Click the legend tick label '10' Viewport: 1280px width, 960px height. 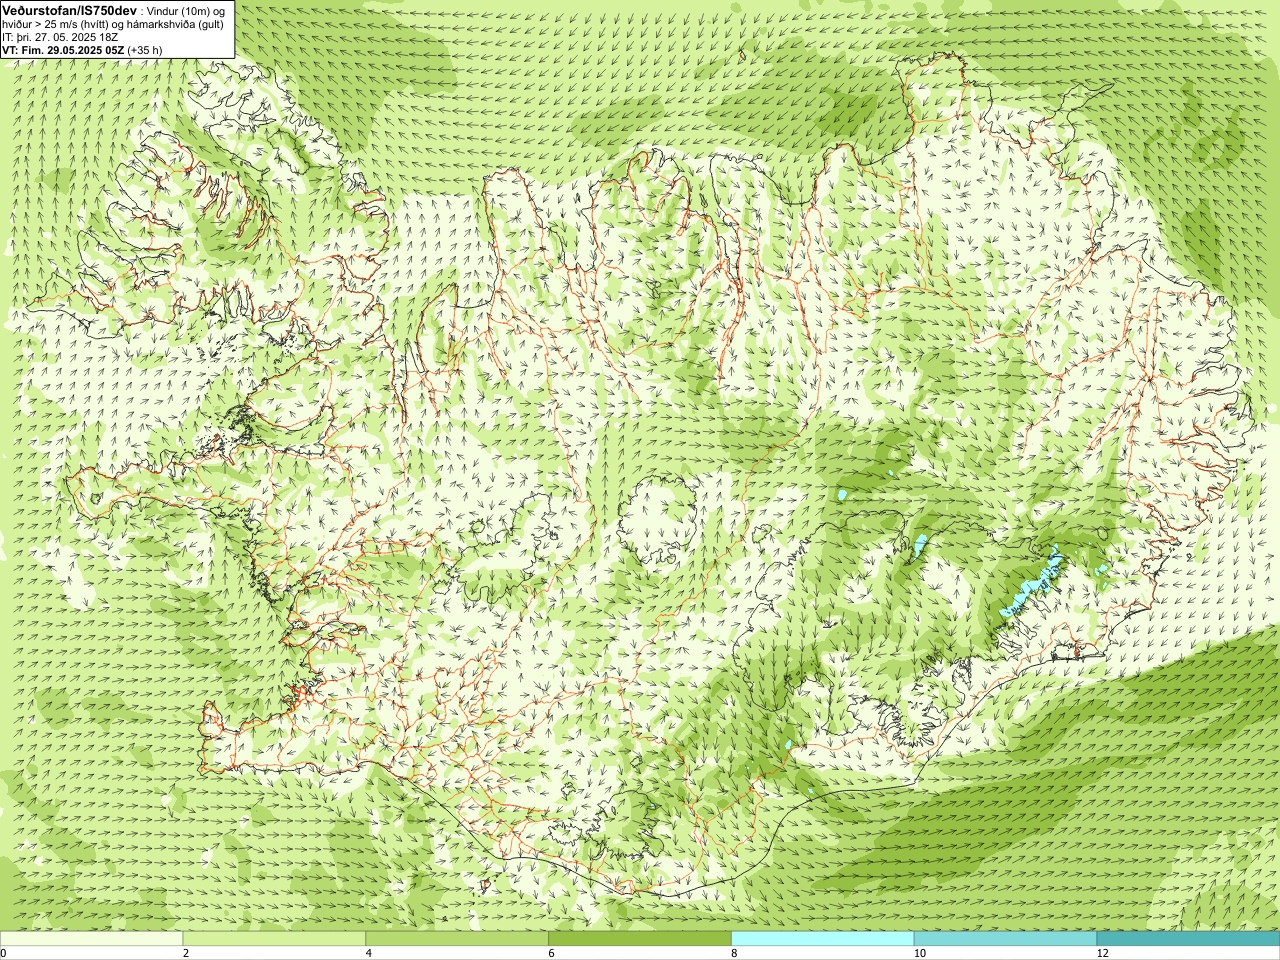pyautogui.click(x=919, y=954)
